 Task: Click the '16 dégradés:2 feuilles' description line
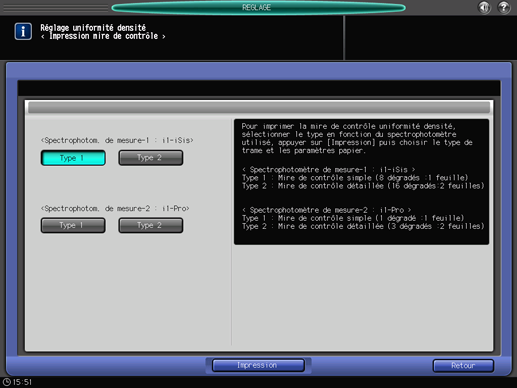pos(363,186)
